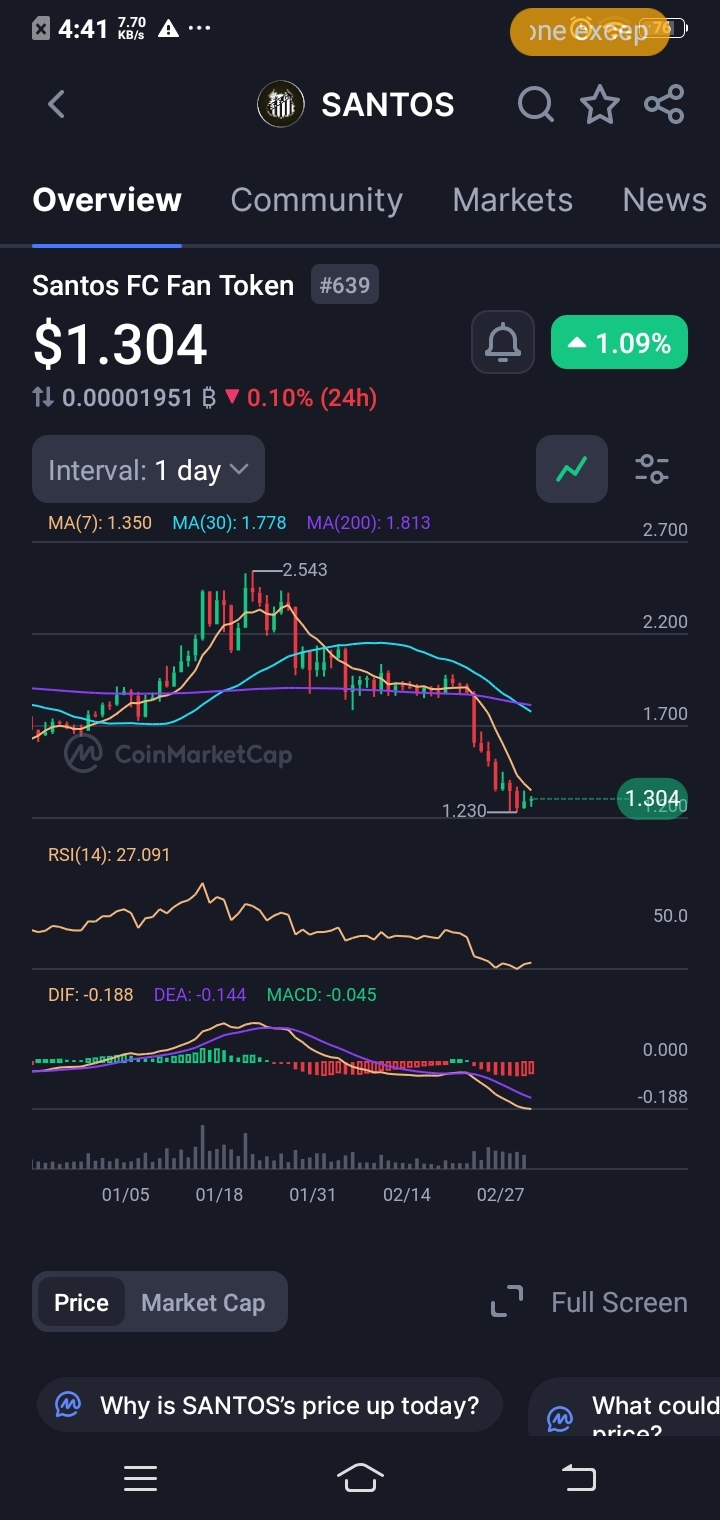Swap currency with the arrows beside BTC price
Image resolution: width=720 pixels, height=1520 pixels.
click(x=43, y=398)
